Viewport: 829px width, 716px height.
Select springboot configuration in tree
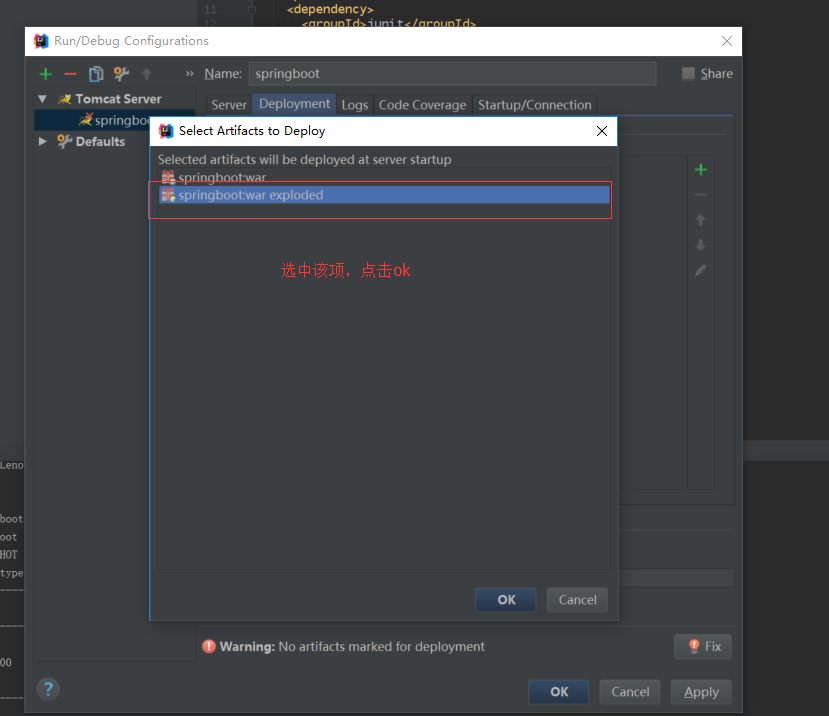pyautogui.click(x=115, y=120)
